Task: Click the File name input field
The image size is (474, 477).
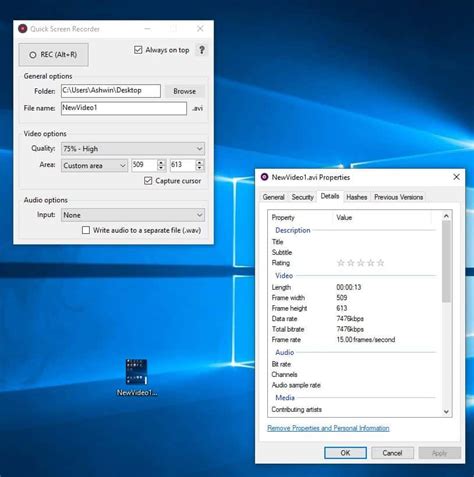Action: (124, 108)
